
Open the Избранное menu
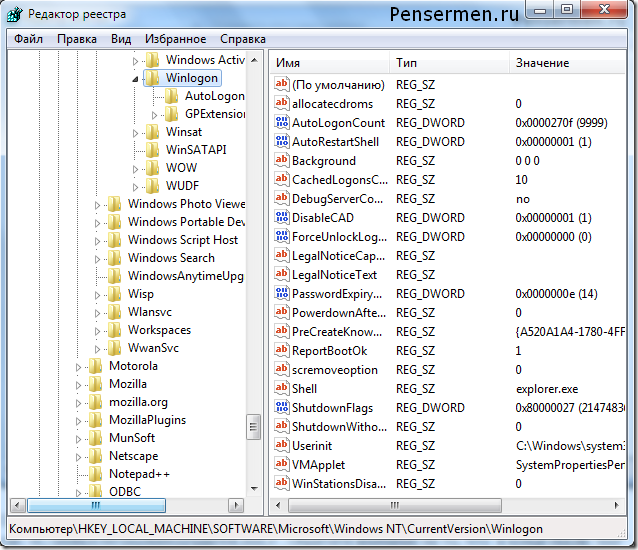[175, 39]
